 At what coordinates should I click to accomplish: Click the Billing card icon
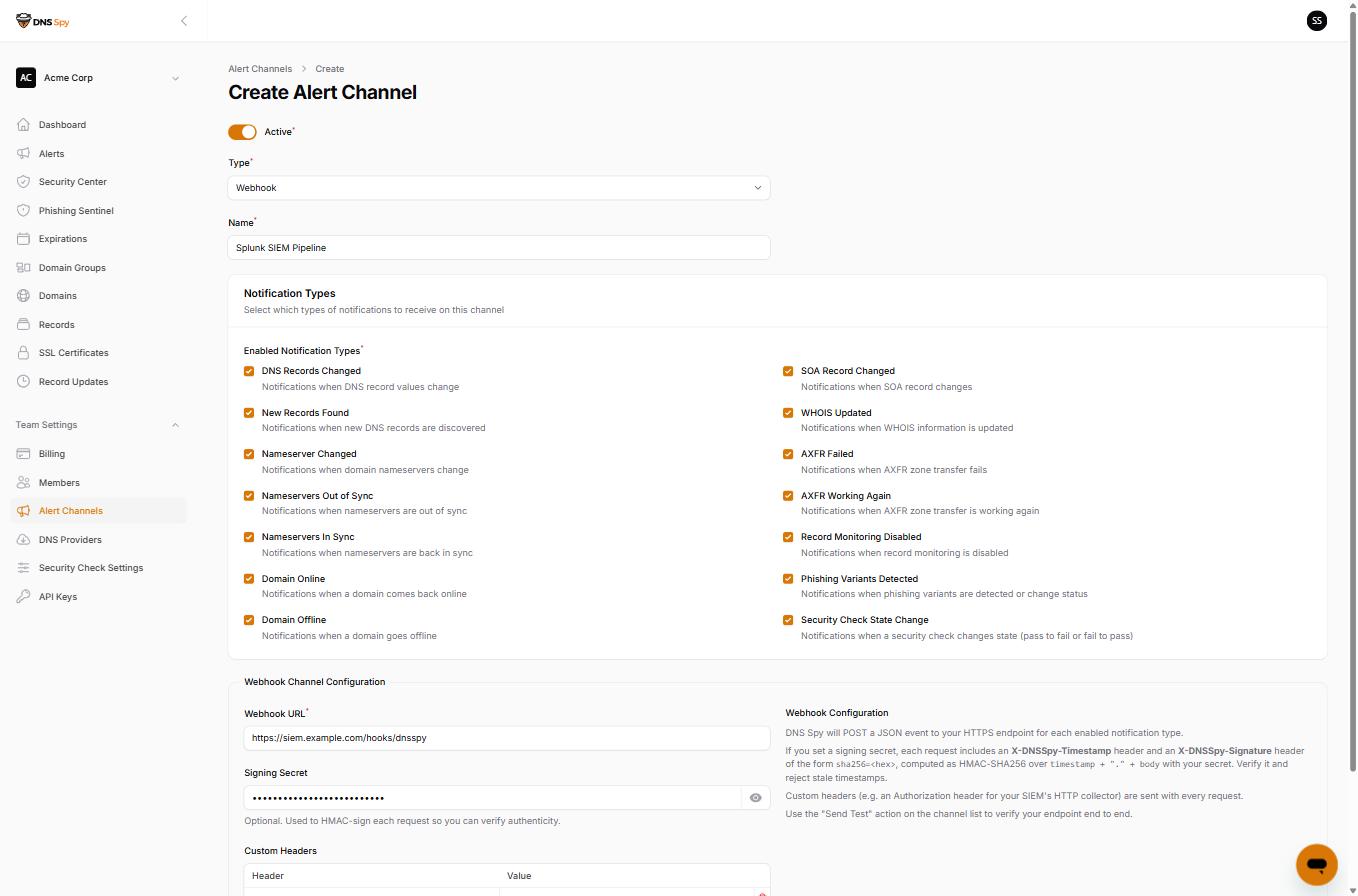click(24, 454)
